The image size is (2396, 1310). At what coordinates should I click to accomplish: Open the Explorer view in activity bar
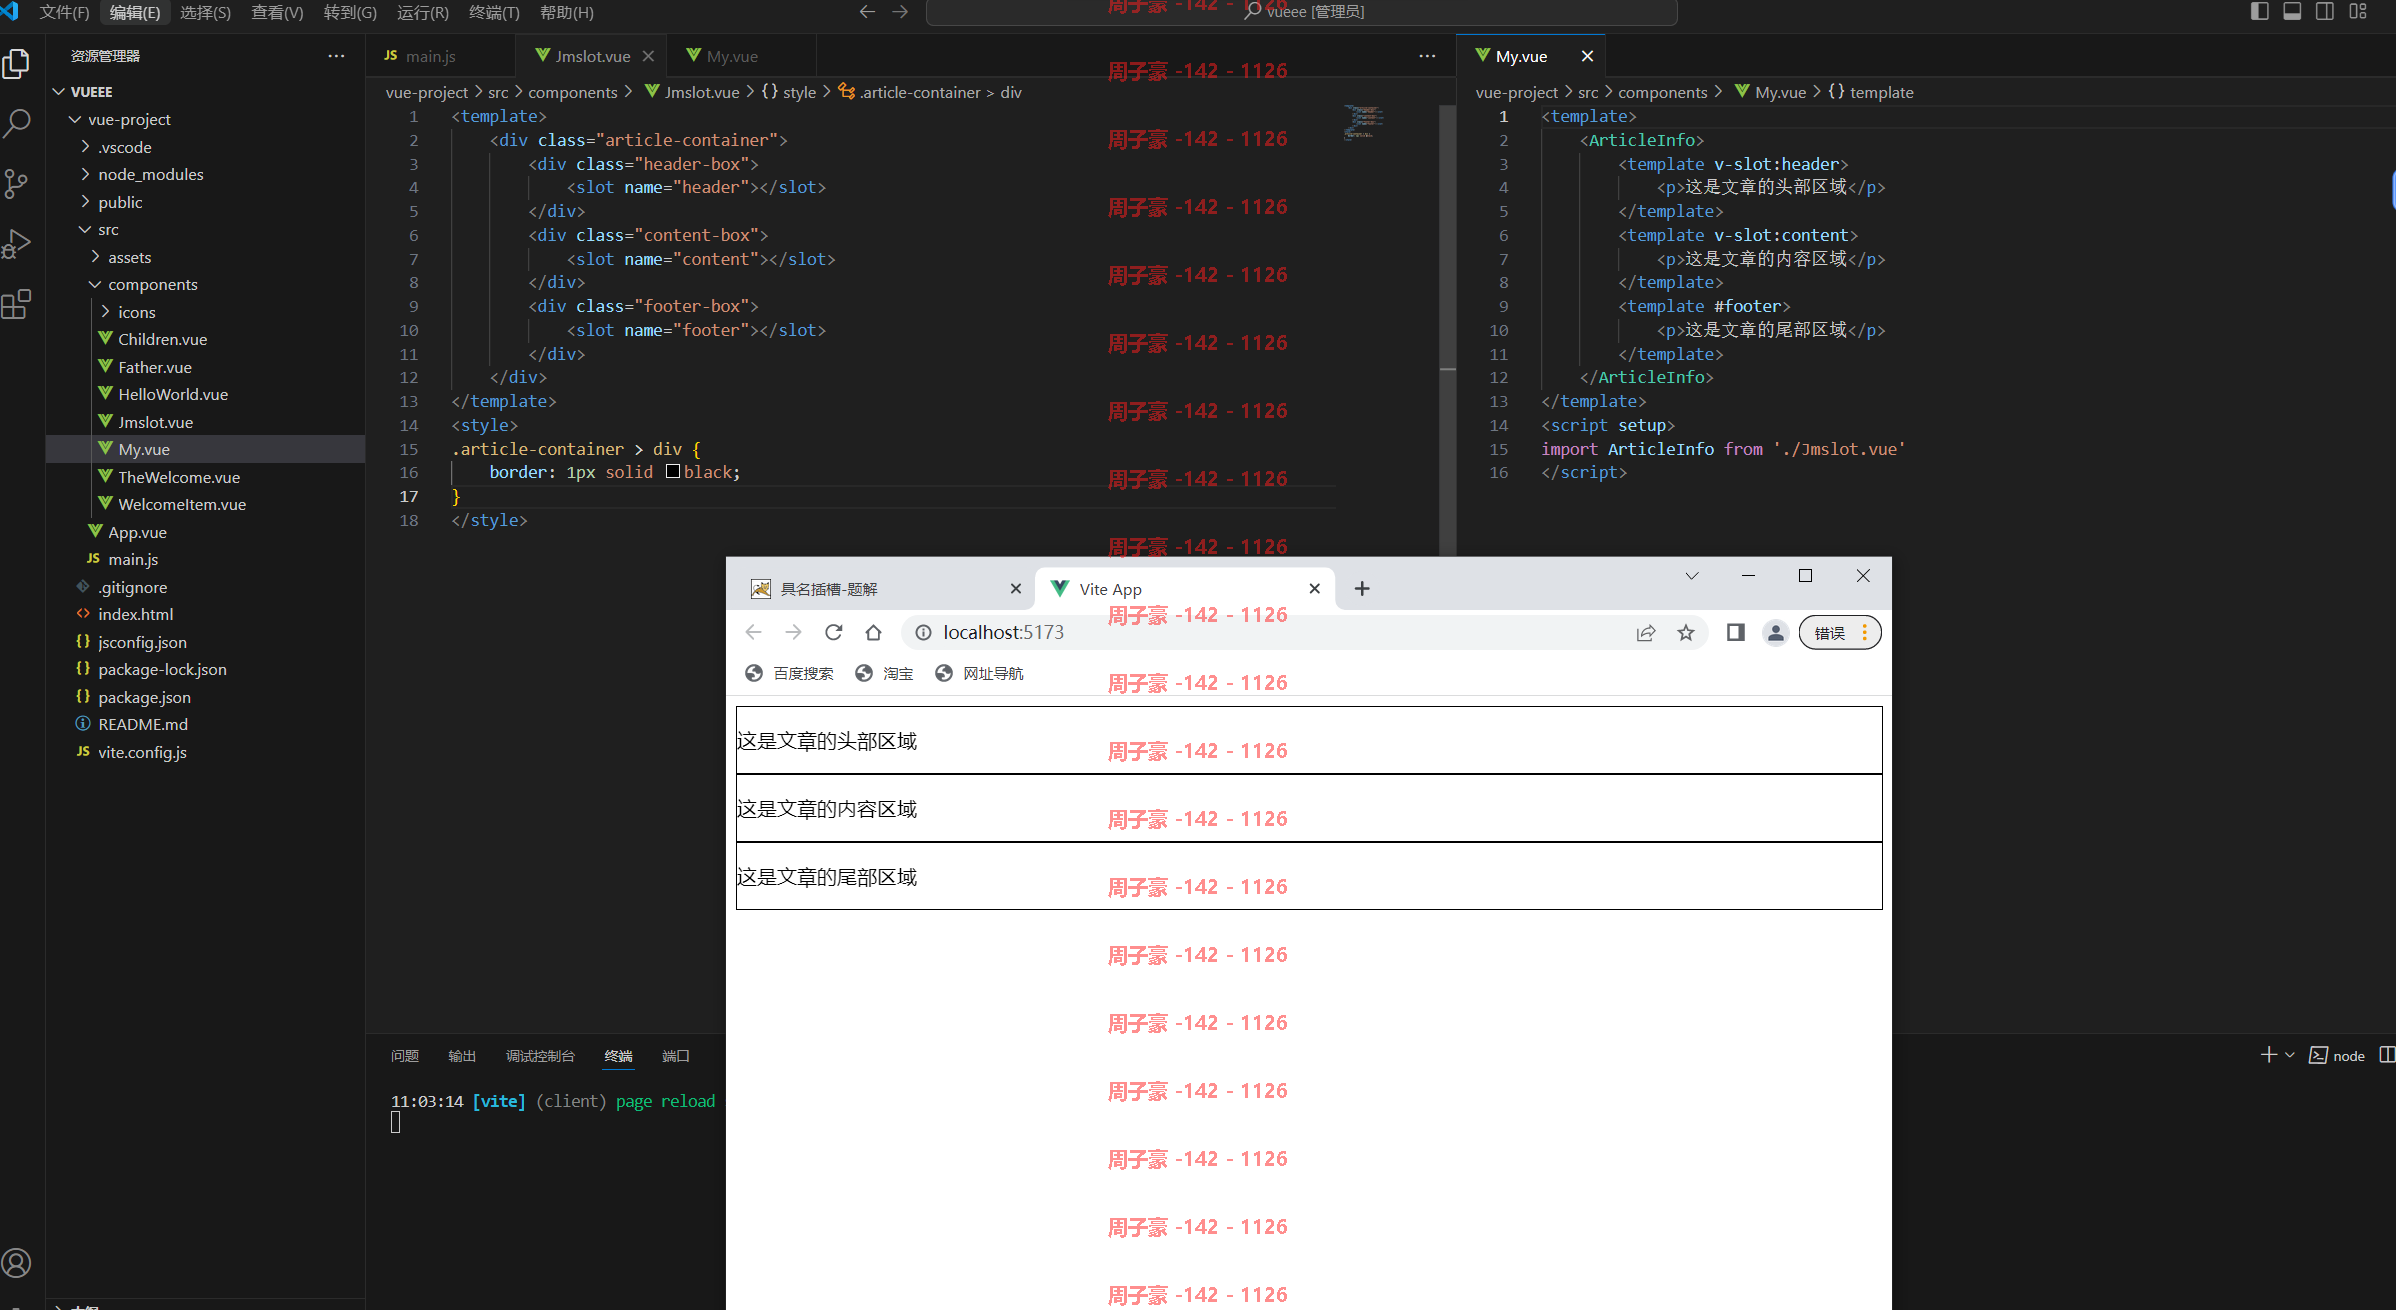(x=17, y=64)
